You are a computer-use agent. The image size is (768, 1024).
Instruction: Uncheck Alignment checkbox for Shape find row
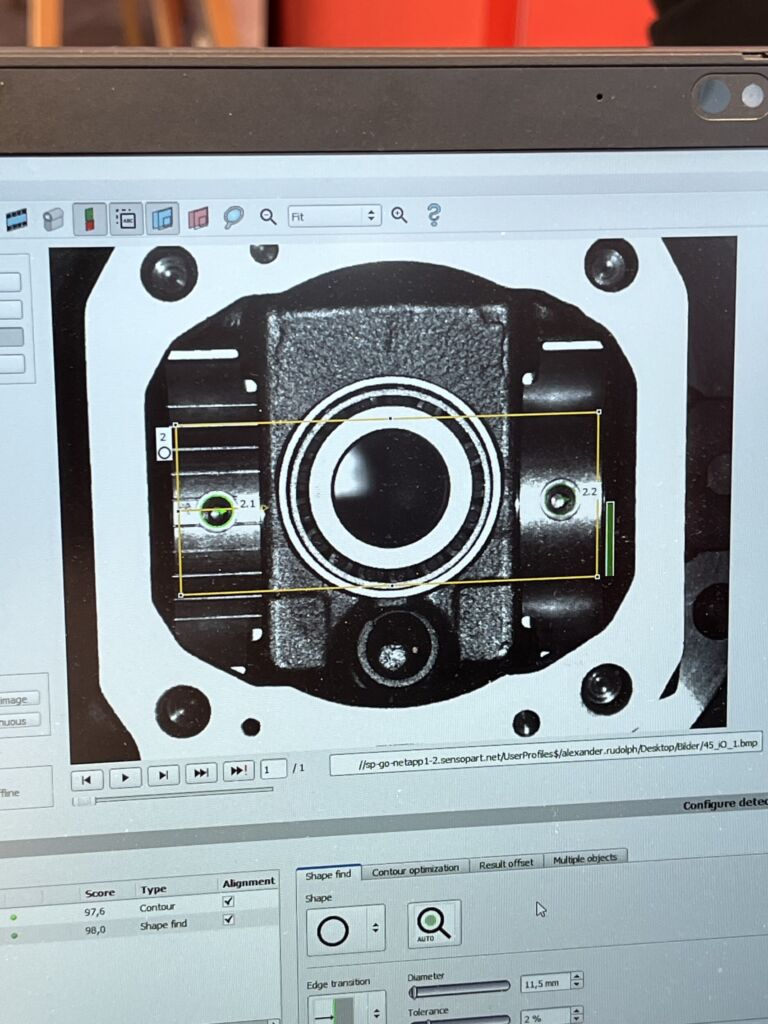[228, 920]
